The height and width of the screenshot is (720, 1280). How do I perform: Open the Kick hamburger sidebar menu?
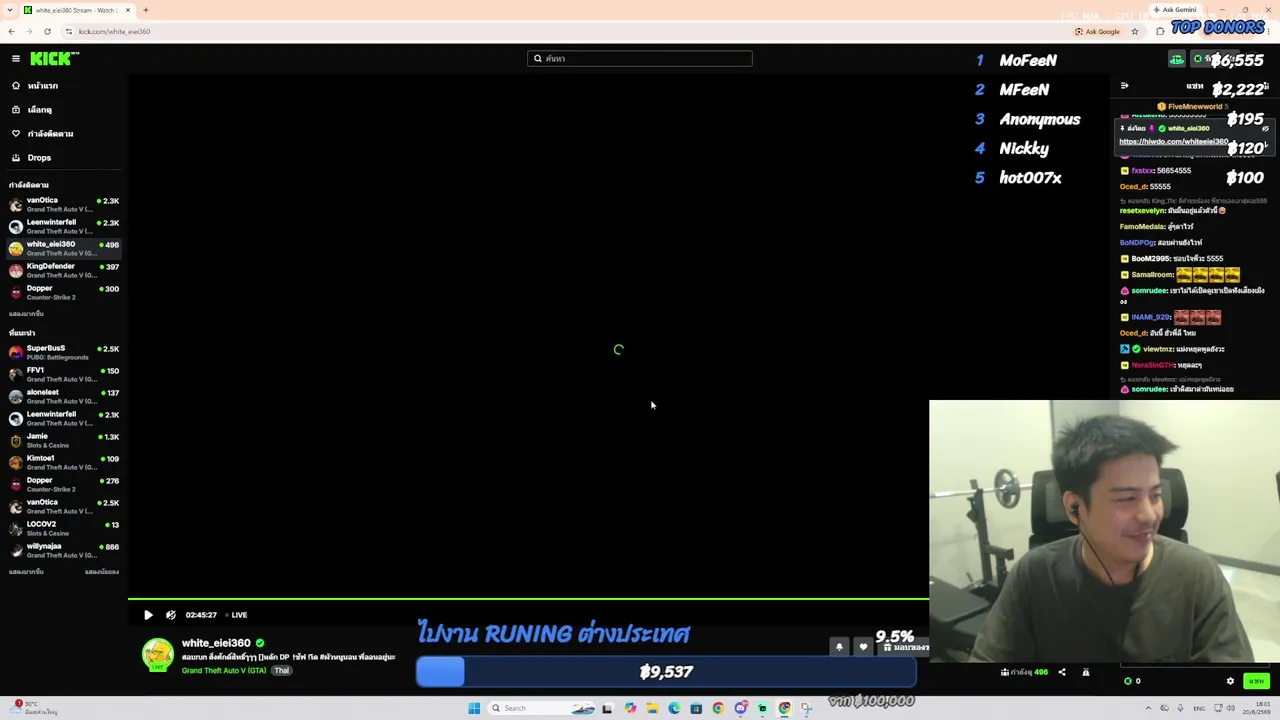coord(16,59)
